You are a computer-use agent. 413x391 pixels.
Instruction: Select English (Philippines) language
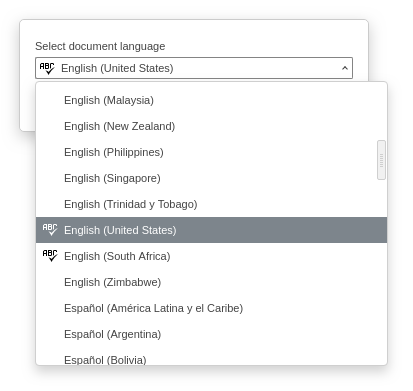click(211, 152)
